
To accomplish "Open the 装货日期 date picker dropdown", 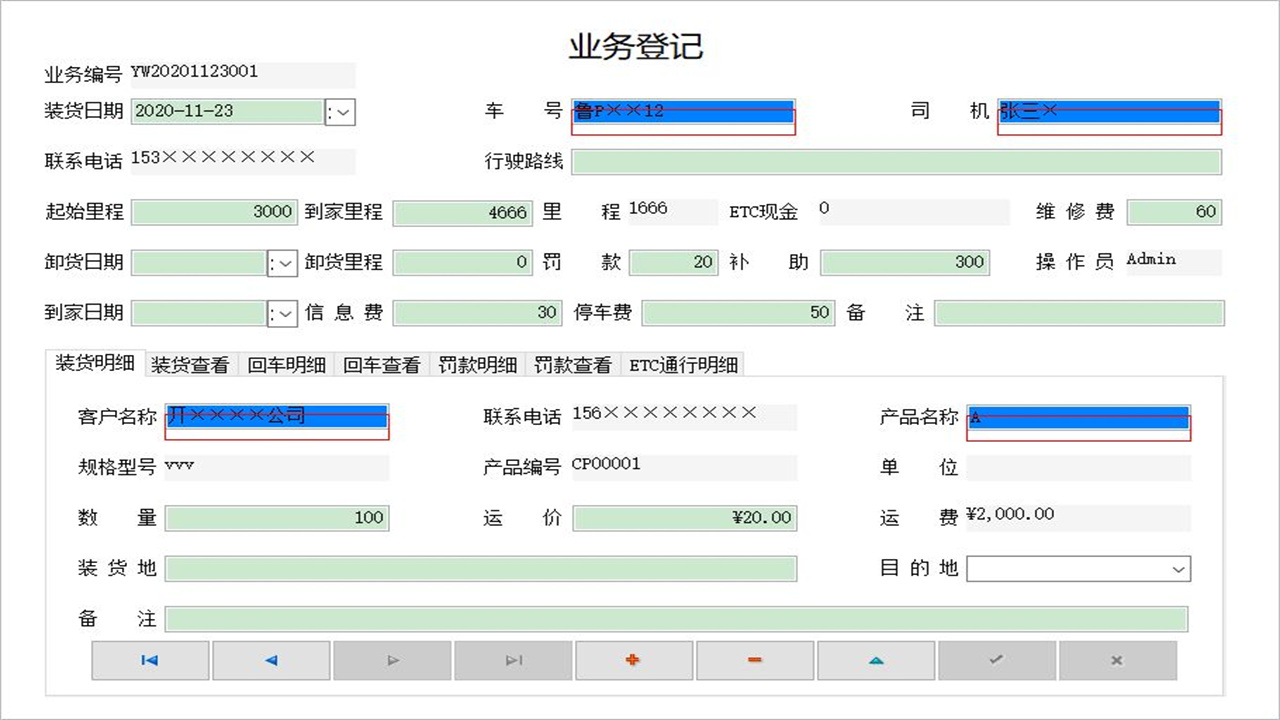I will click(340, 112).
